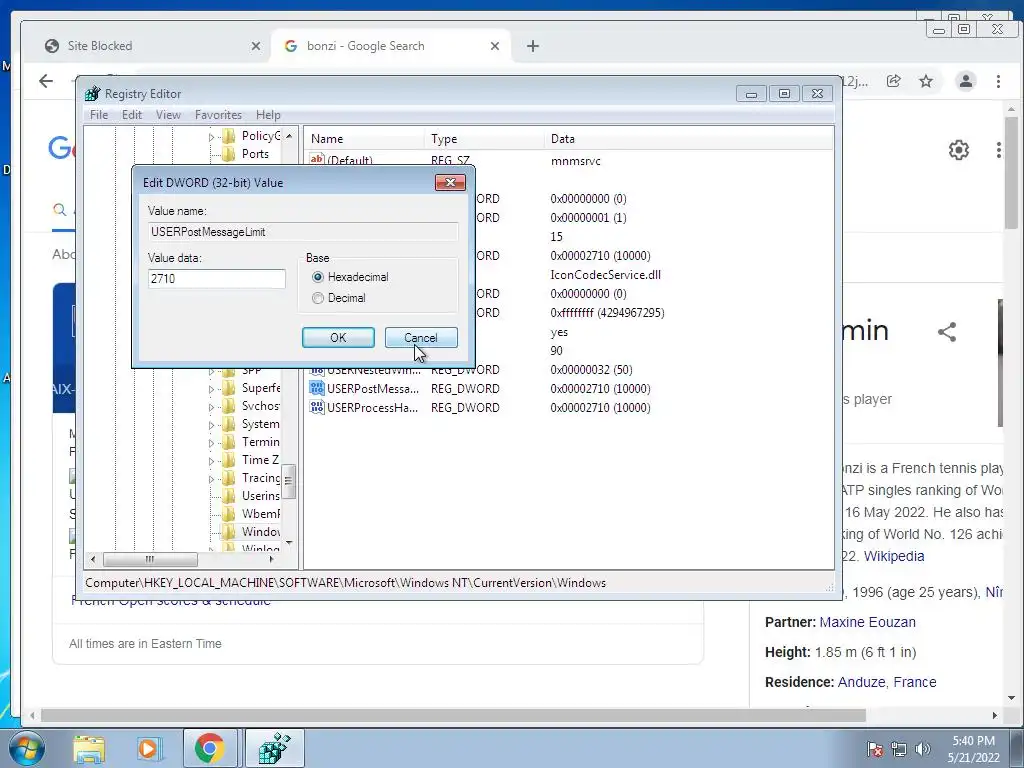This screenshot has width=1024, height=768.
Task: Select the USERPostMessa... value name
Action: point(373,389)
